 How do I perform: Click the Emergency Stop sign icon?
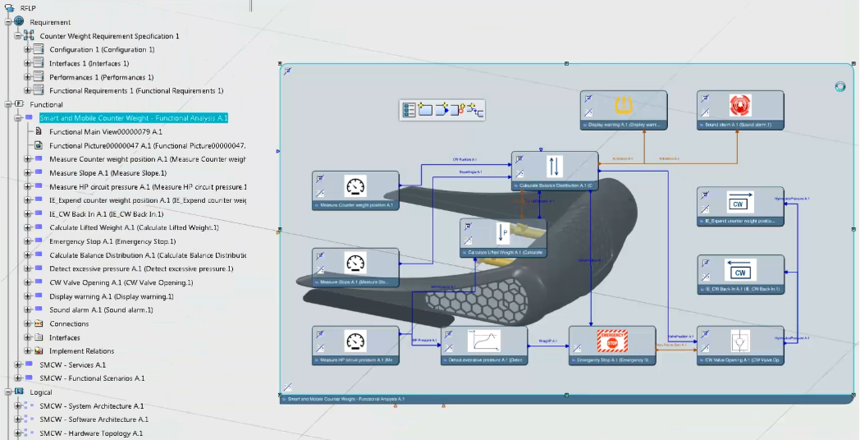(x=612, y=341)
